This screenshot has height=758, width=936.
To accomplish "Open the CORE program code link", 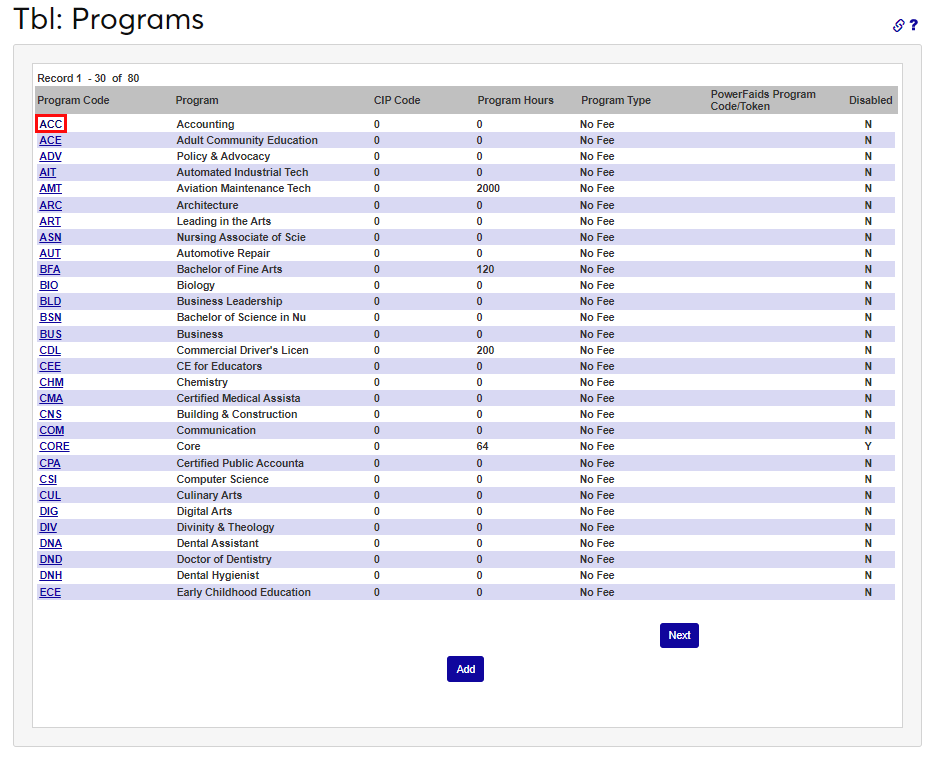I will (54, 446).
